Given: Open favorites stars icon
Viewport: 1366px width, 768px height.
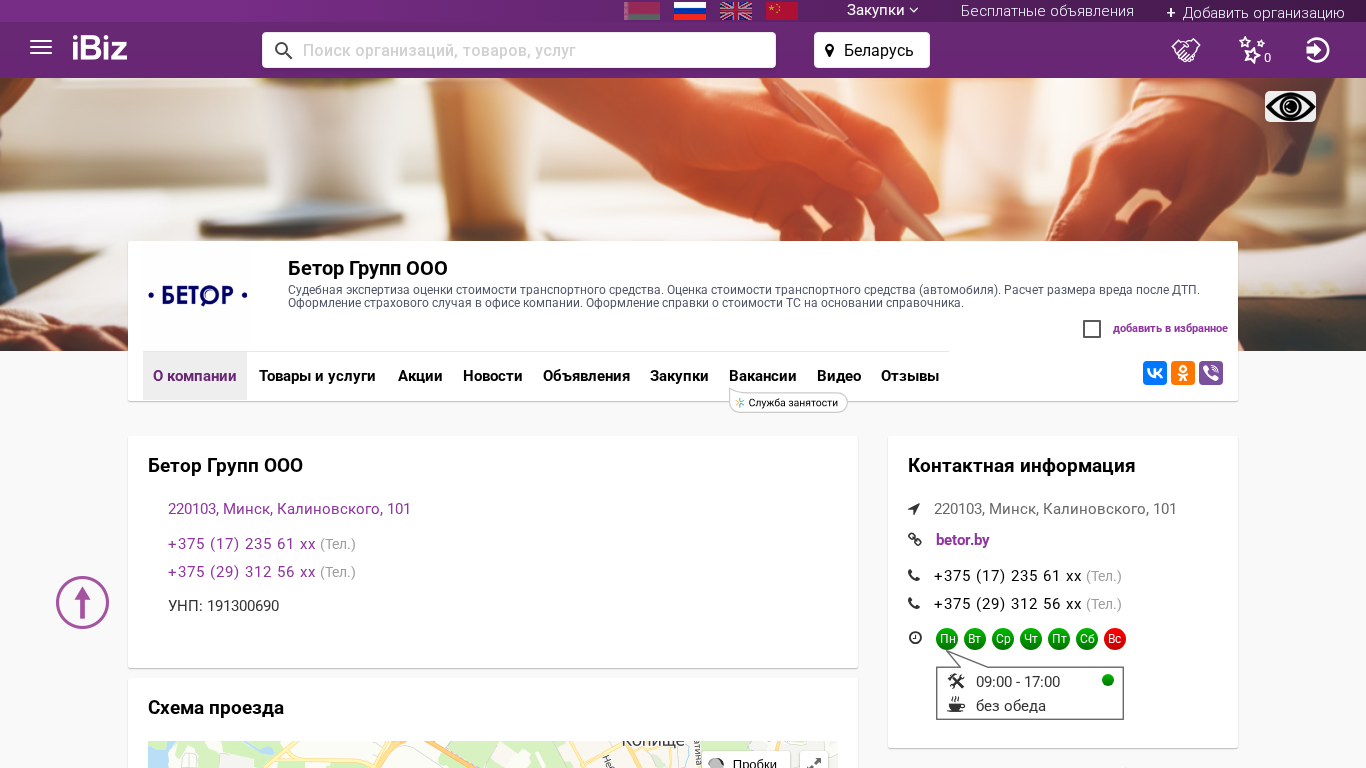Looking at the screenshot, I should [1252, 50].
